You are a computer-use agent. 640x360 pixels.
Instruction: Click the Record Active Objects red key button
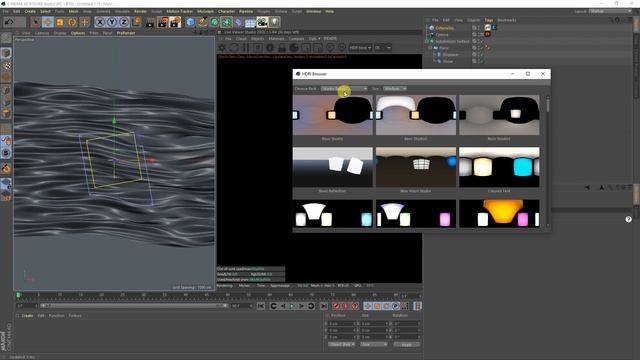[x=336, y=306]
